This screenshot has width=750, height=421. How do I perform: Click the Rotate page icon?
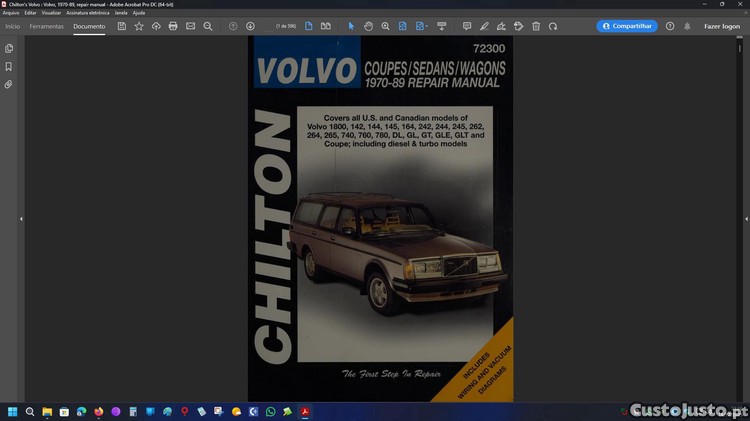pyautogui.click(x=553, y=26)
